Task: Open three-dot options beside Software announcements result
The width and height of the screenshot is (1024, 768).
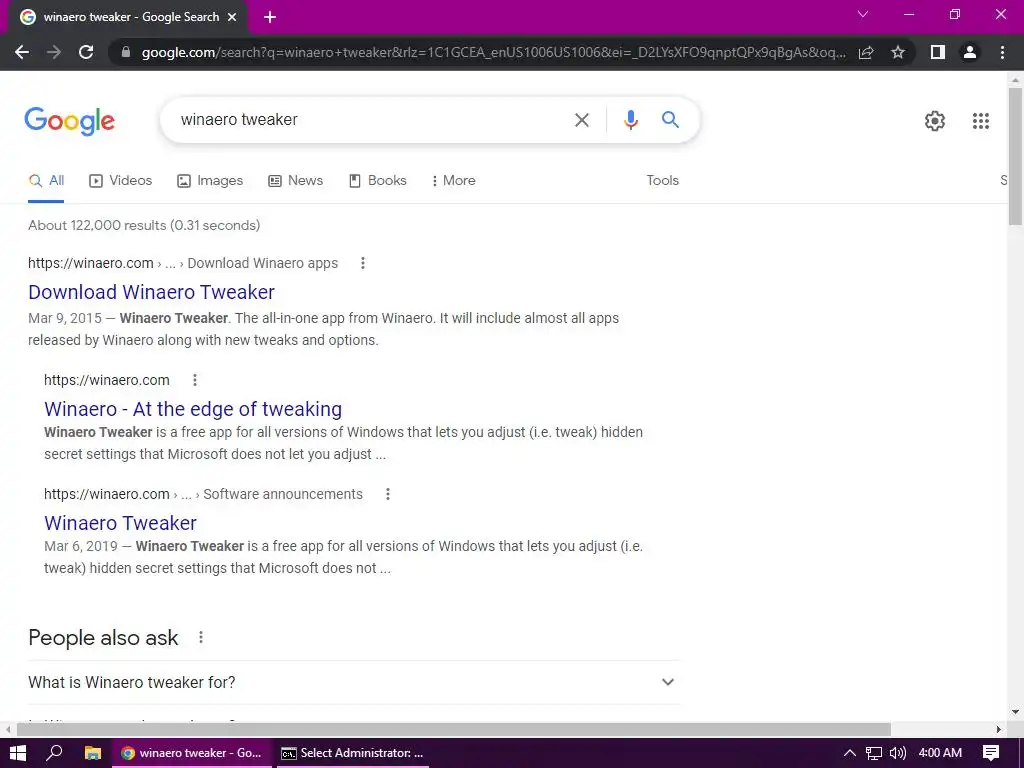Action: click(x=387, y=494)
